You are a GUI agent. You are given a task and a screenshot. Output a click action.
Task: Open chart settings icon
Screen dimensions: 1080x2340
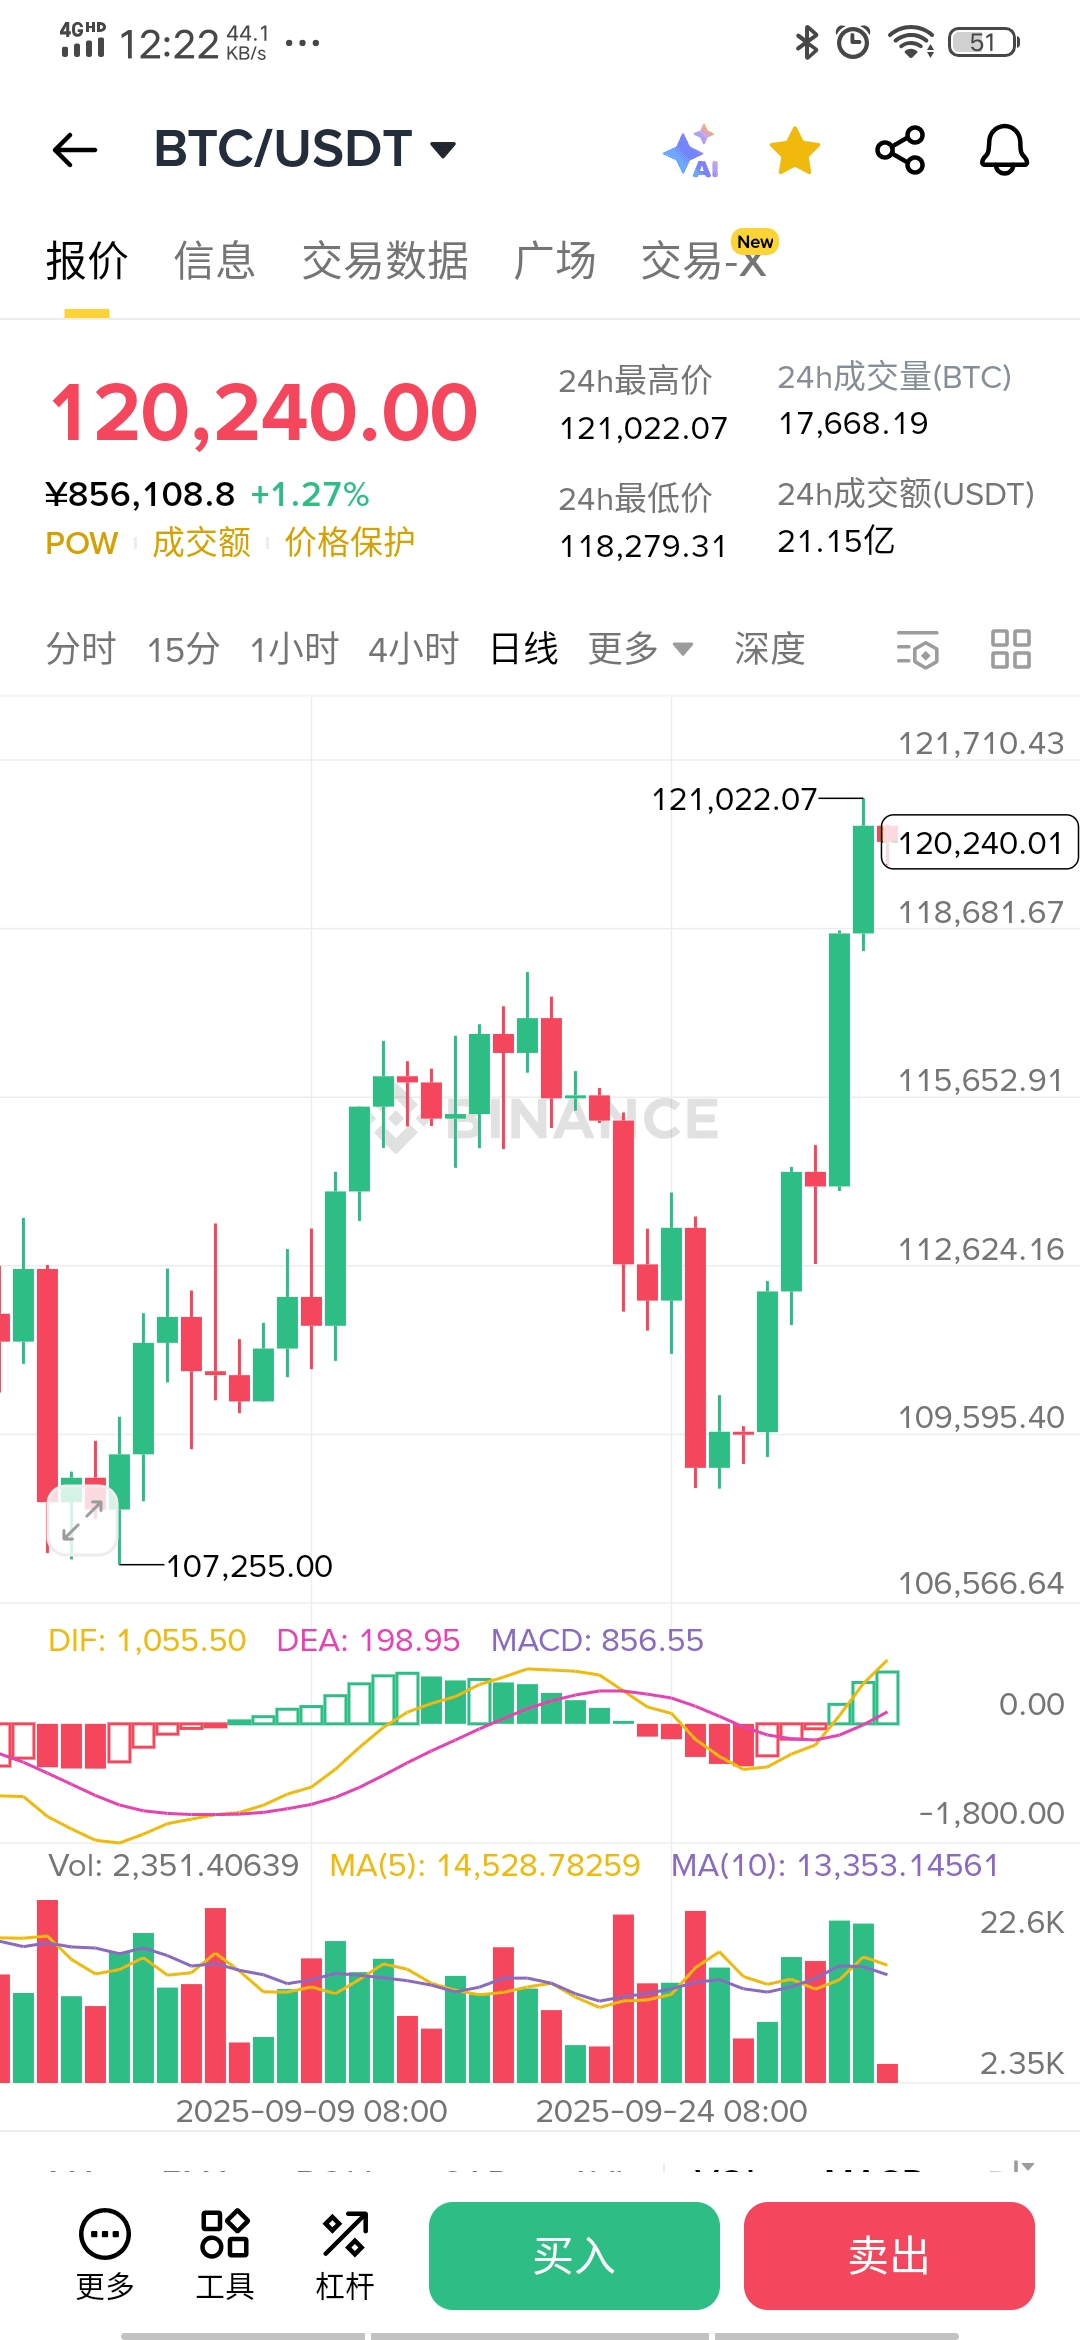(x=918, y=649)
